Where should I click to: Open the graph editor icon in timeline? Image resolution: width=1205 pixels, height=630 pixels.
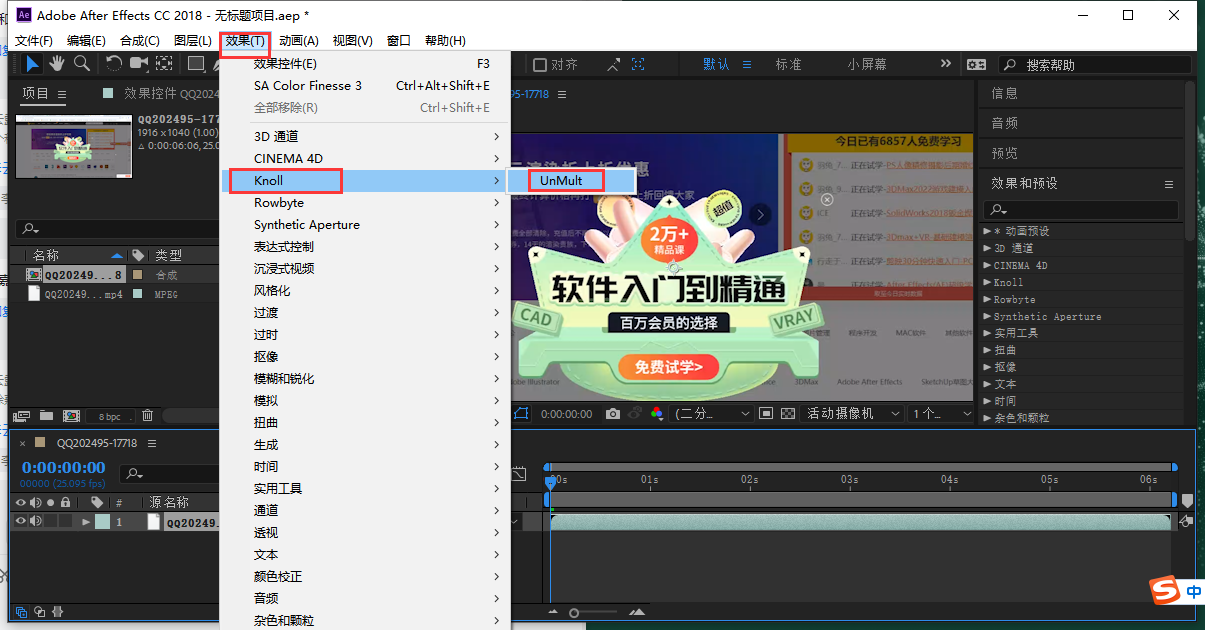tap(519, 473)
